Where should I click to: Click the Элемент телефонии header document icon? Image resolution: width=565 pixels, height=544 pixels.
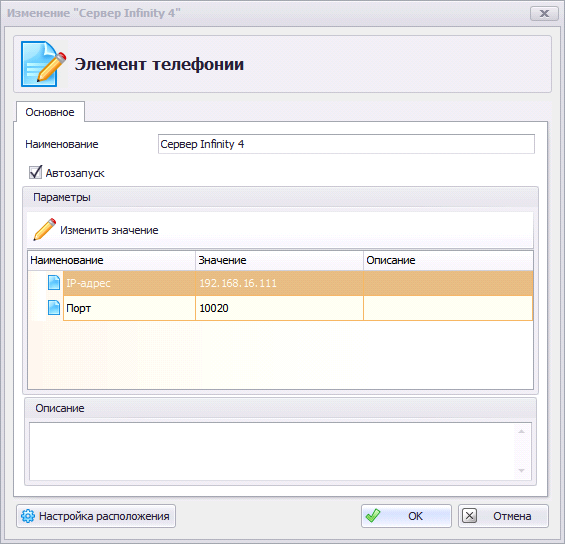(x=44, y=64)
